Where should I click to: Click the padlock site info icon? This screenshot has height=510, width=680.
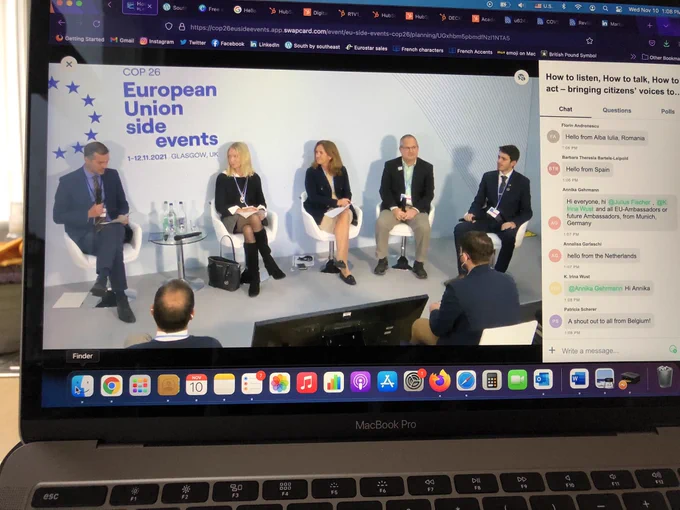pyautogui.click(x=182, y=27)
